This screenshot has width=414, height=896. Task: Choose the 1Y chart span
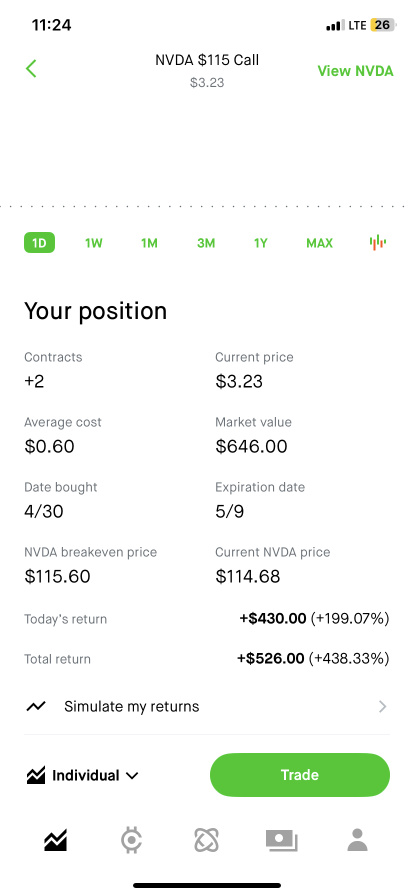pos(261,243)
